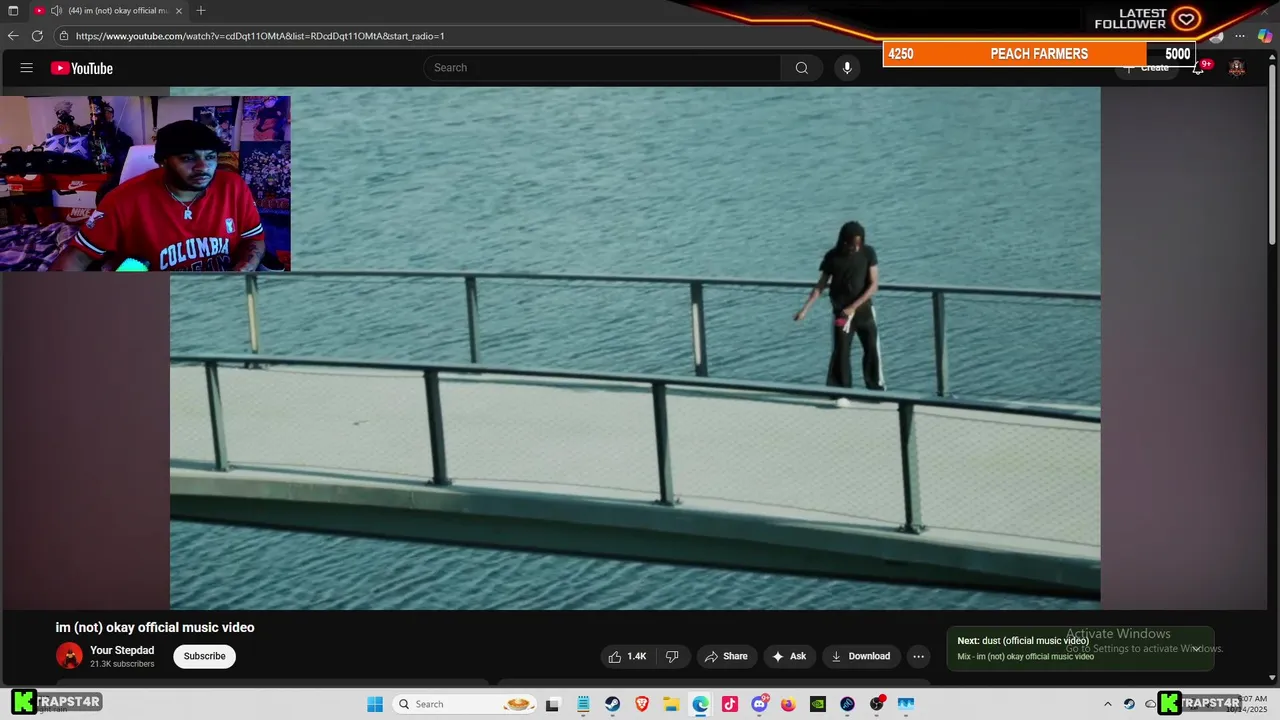Click the '21.3K subscribers' text
The height and width of the screenshot is (720, 1280).
pos(122,664)
